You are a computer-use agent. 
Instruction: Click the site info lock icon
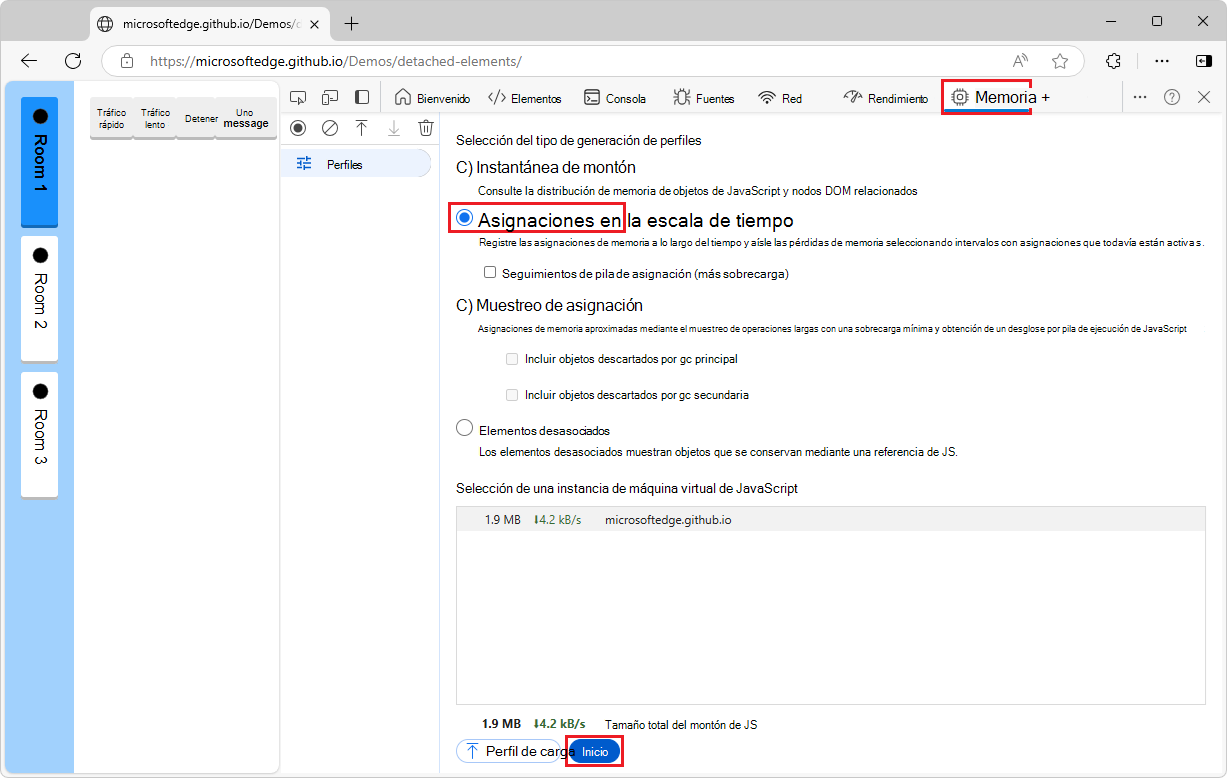click(x=127, y=61)
